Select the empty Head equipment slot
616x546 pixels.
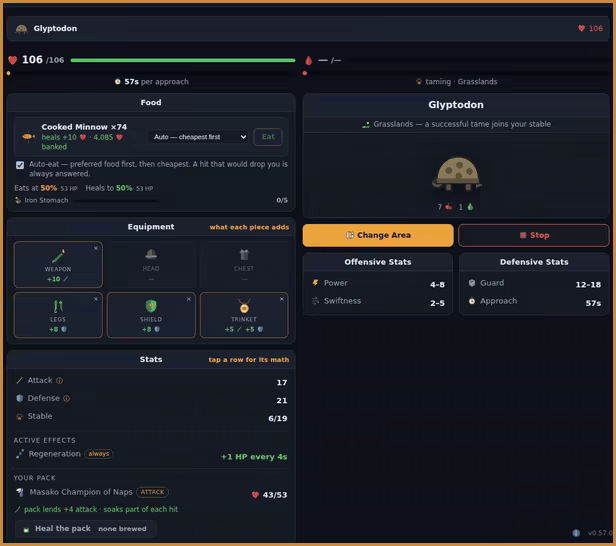pos(151,264)
